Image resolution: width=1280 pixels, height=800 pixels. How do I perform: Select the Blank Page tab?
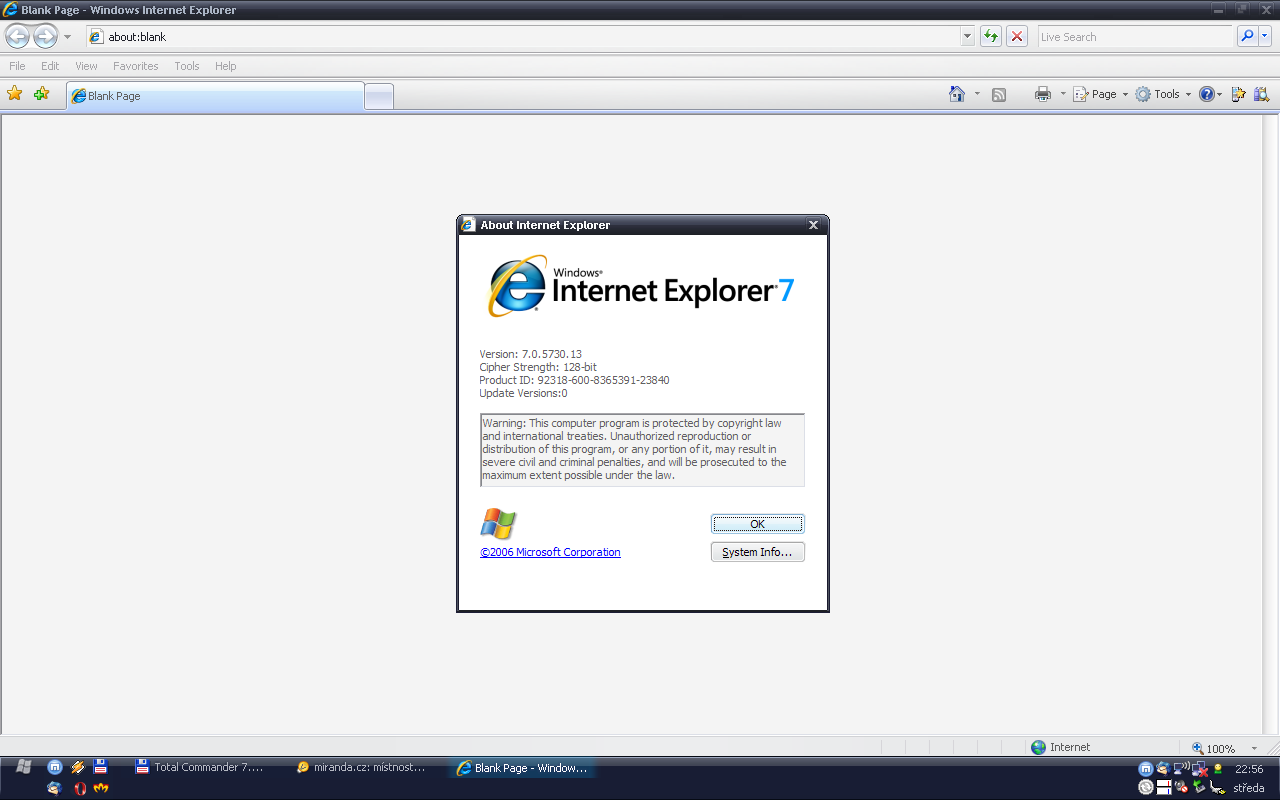(x=215, y=96)
